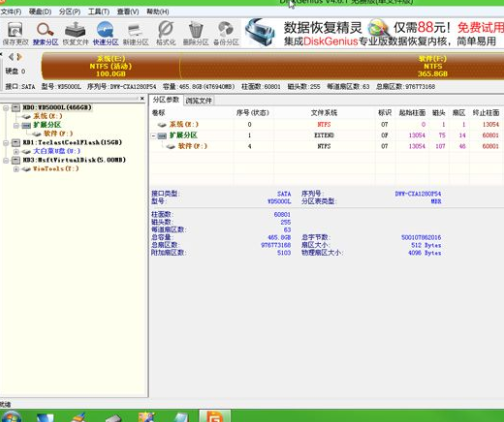The width and height of the screenshot is (504, 422).
Task: Click the 500107862016 total bytes value
Action: click(421, 237)
